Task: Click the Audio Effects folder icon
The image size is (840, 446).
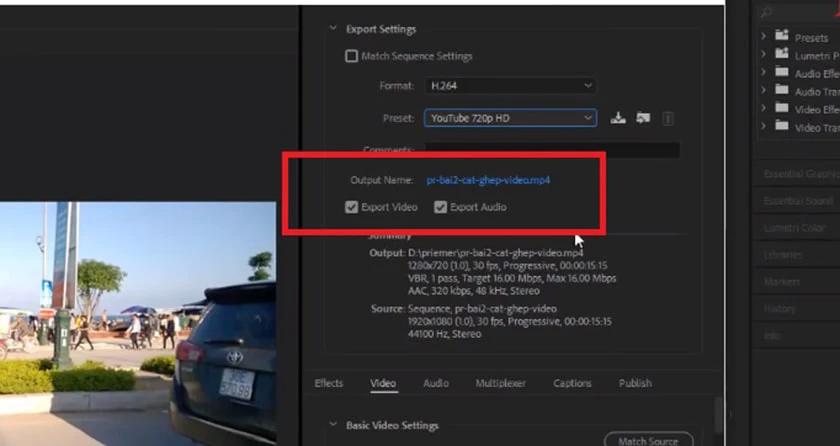Action: pyautogui.click(x=782, y=72)
